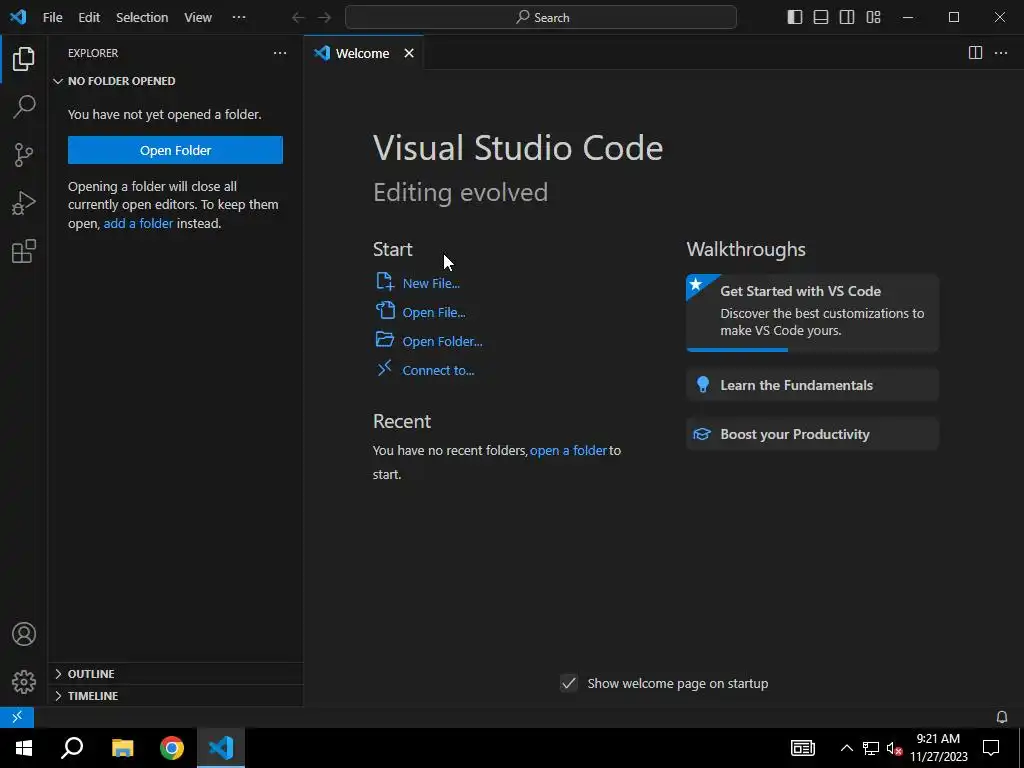Click muted volume icon in tray
Viewport: 1024px width, 768px height.
(895, 748)
